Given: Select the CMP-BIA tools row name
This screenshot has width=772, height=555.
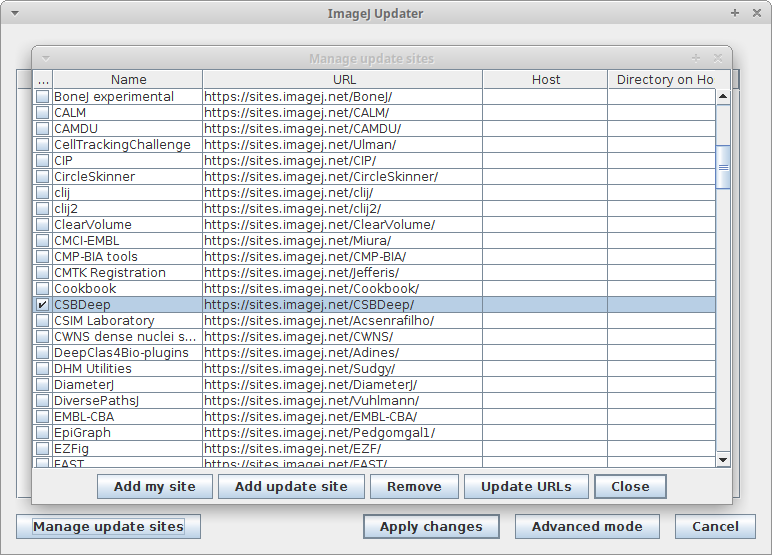Looking at the screenshot, I should coord(128,257).
